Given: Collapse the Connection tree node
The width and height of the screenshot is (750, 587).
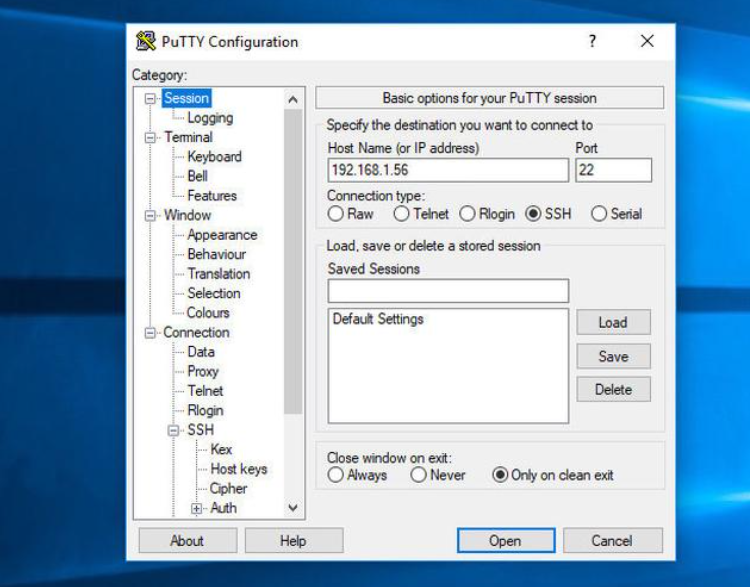Looking at the screenshot, I should coord(150,332).
